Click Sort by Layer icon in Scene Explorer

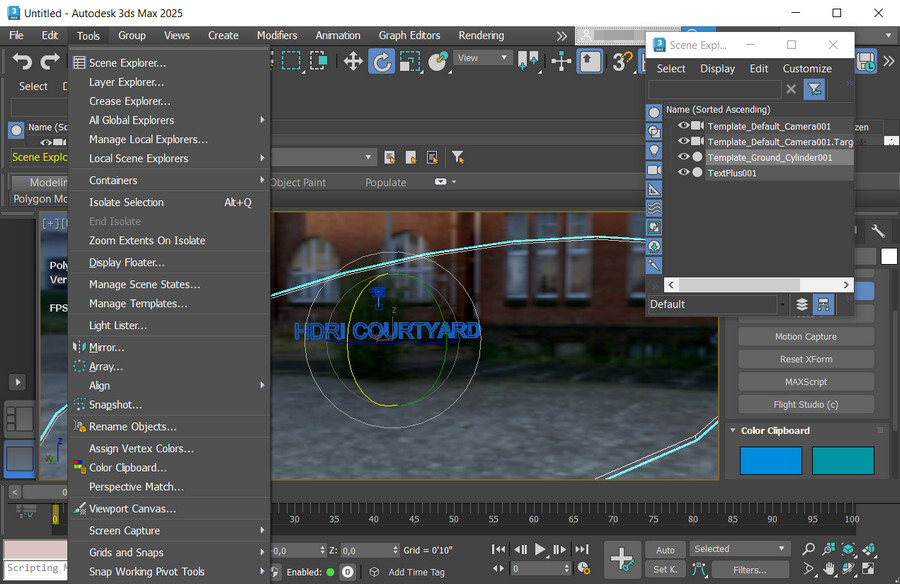[802, 304]
